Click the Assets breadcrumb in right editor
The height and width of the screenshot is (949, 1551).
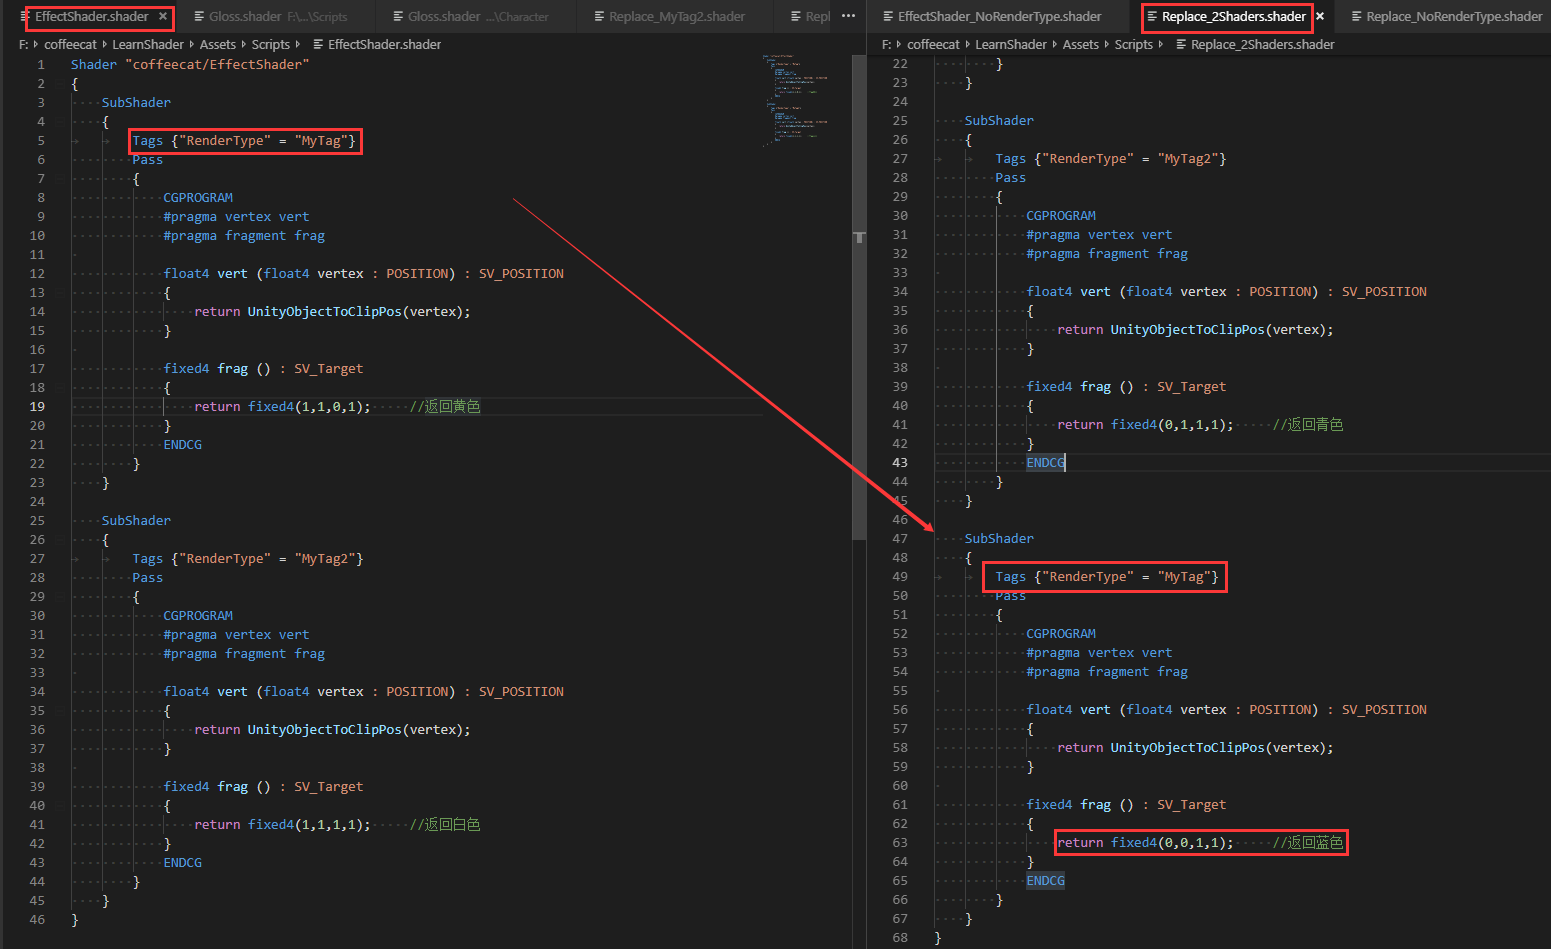point(1081,44)
